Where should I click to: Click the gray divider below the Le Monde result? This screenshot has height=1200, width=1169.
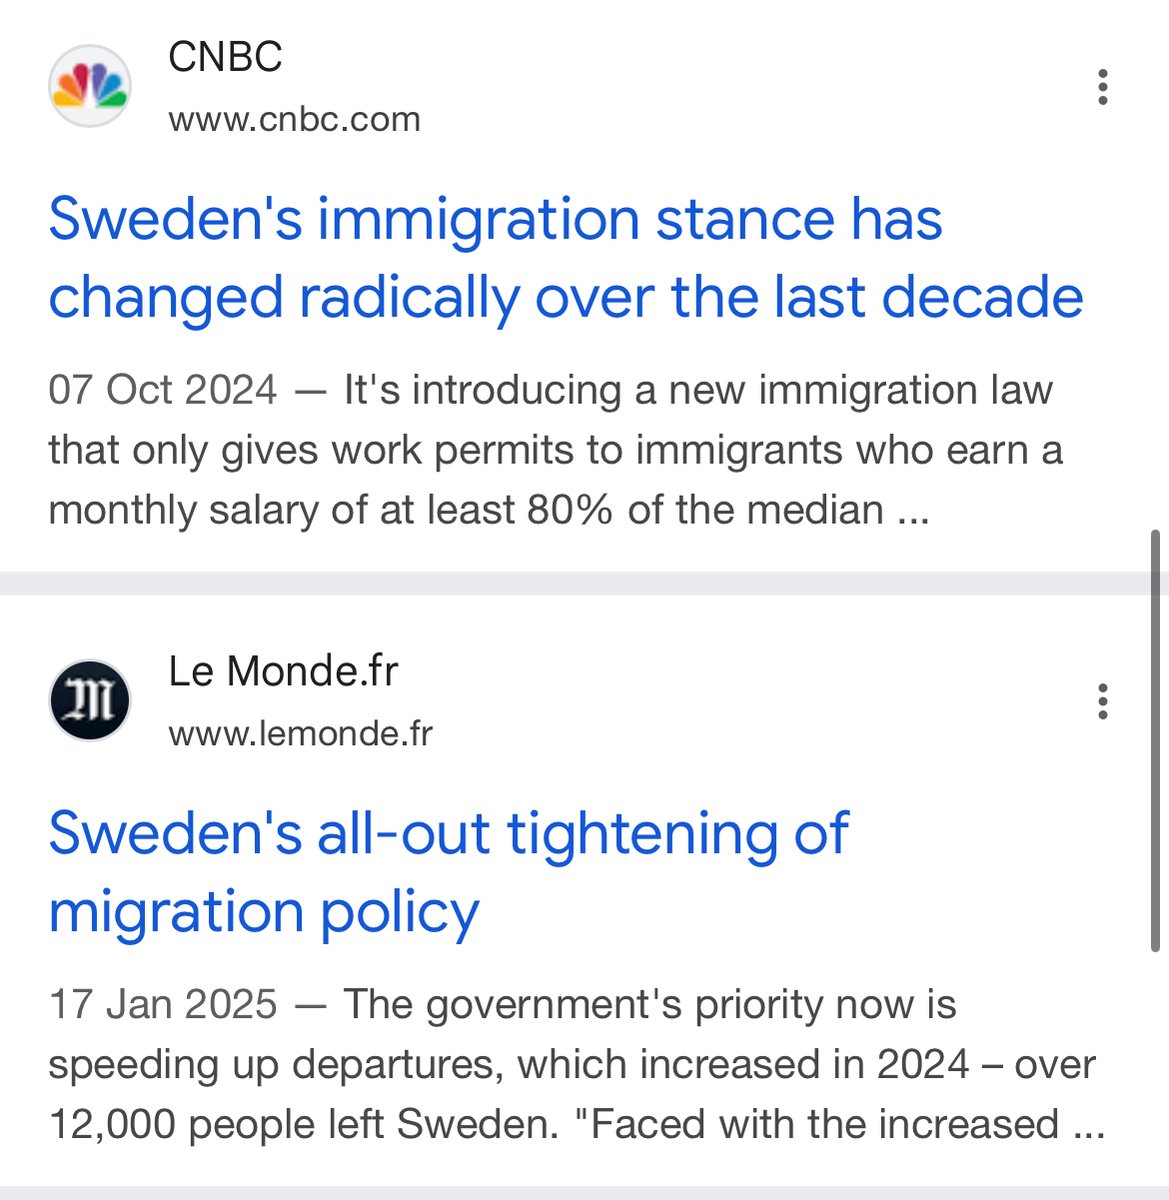pos(580,1193)
